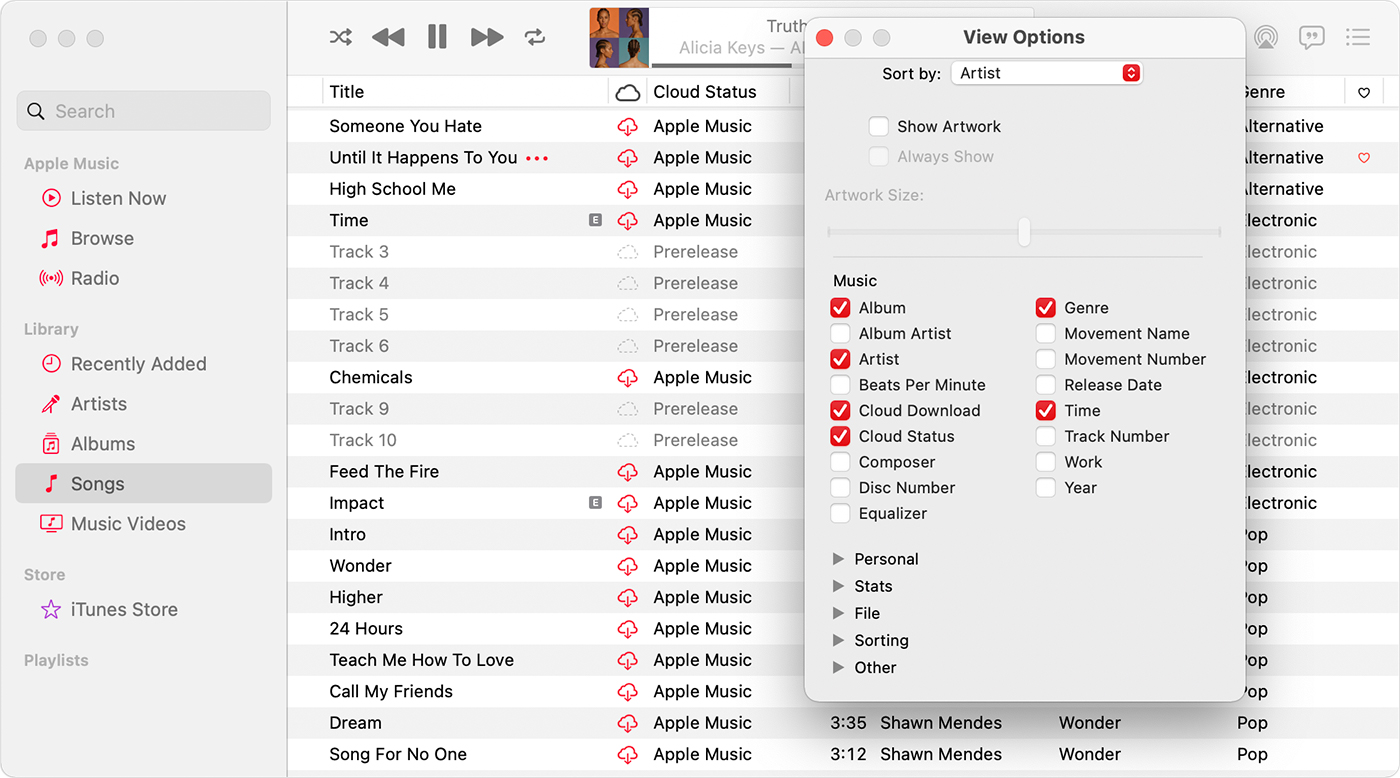Expand the Sorting section
The width and height of the screenshot is (1400, 778).
click(x=839, y=640)
